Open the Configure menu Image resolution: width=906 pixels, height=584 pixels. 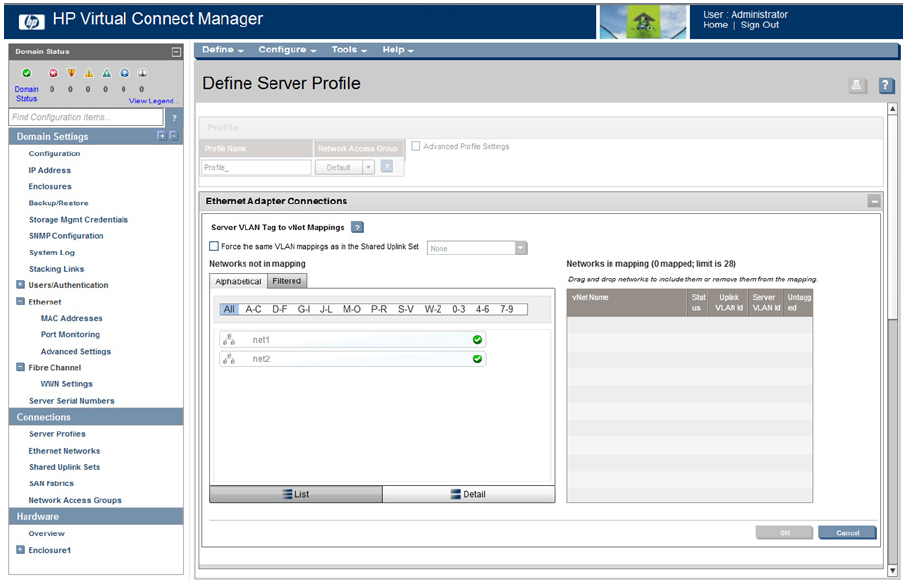286,50
